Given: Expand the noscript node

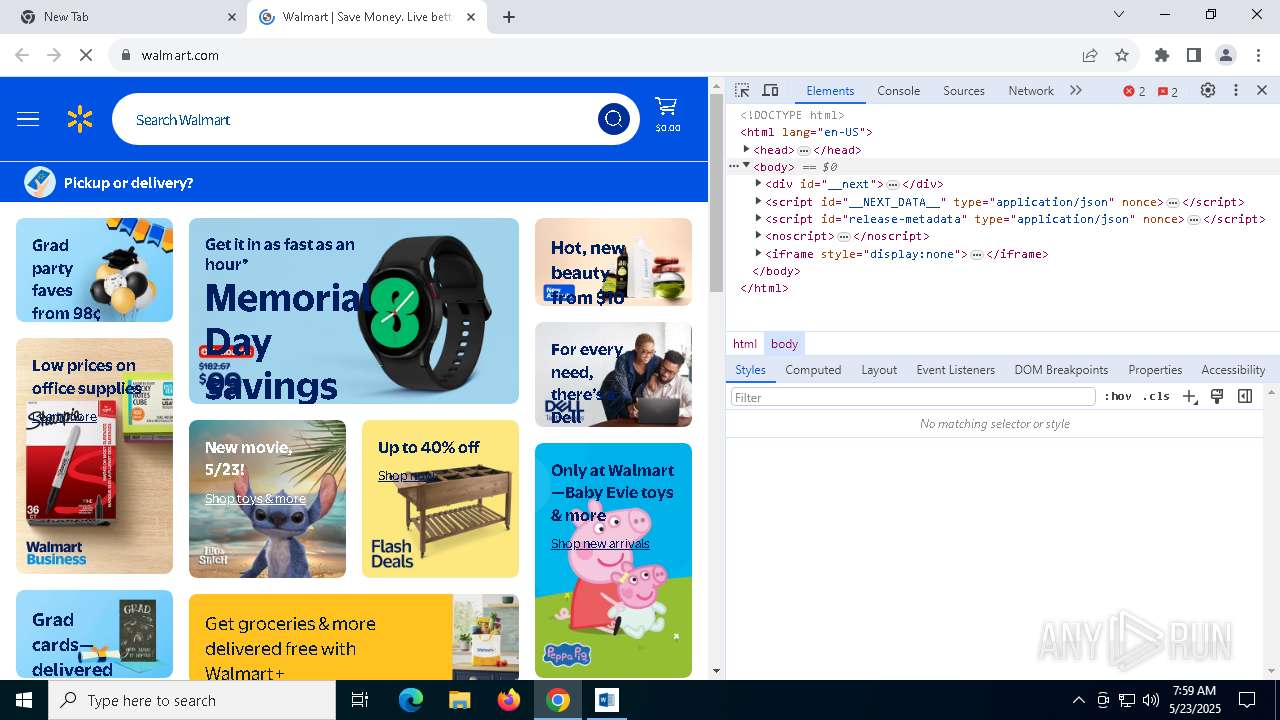Looking at the screenshot, I should click(x=758, y=235).
